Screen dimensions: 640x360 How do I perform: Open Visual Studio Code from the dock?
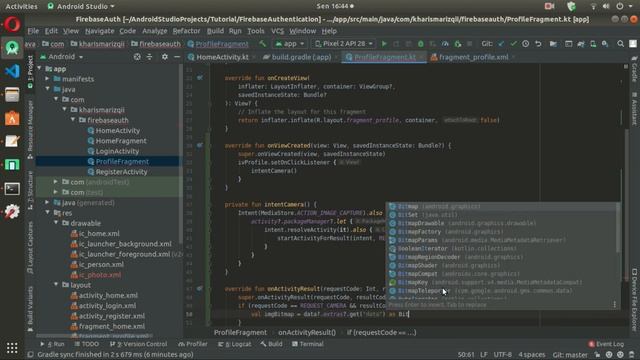tap(12, 71)
